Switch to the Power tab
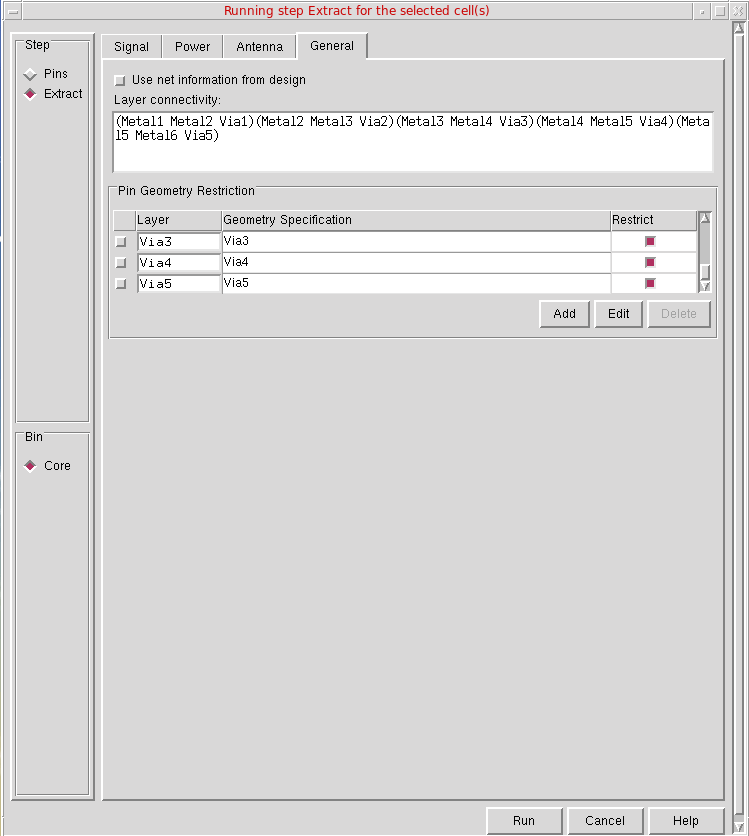This screenshot has height=836, width=749. [x=192, y=47]
